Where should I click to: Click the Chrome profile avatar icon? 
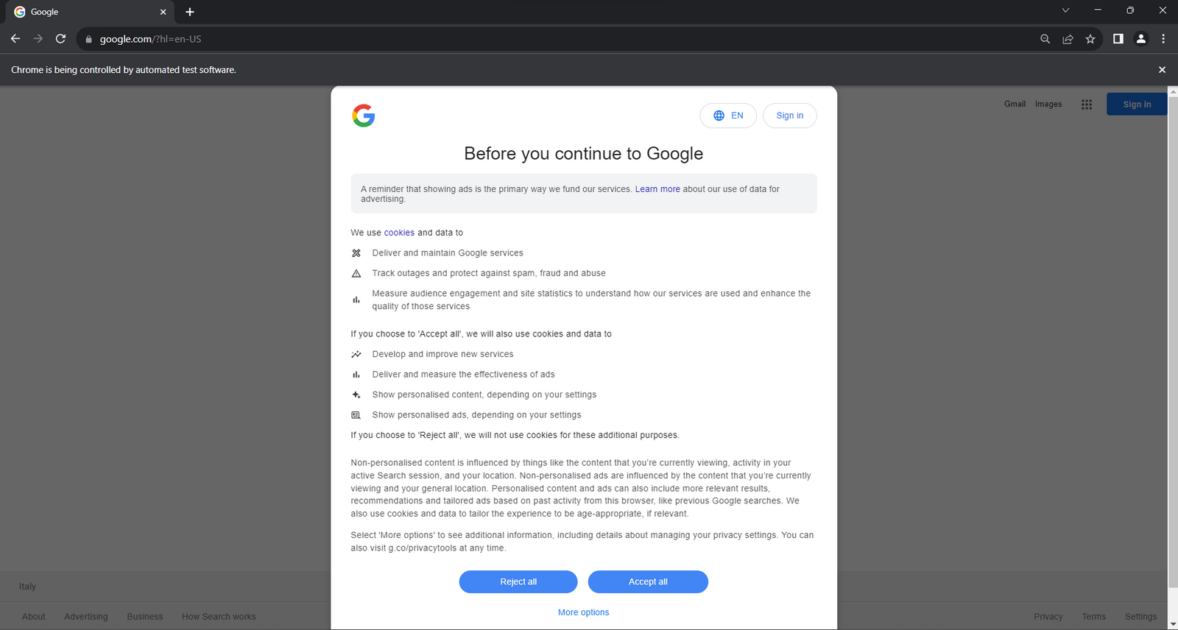(x=1141, y=39)
